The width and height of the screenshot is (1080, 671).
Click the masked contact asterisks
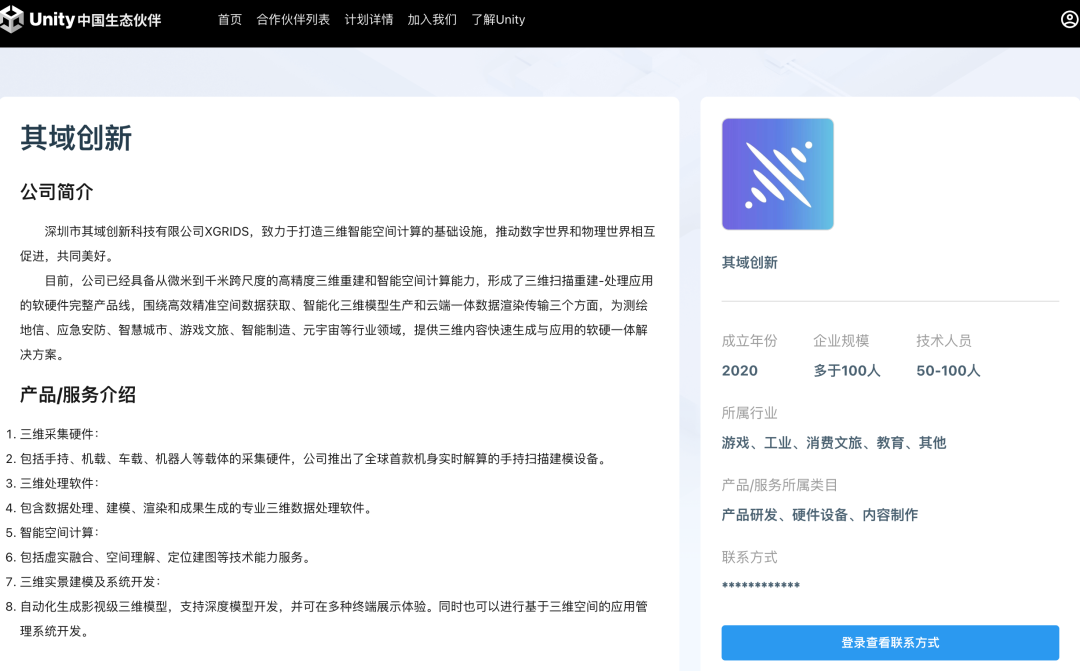coord(760,586)
